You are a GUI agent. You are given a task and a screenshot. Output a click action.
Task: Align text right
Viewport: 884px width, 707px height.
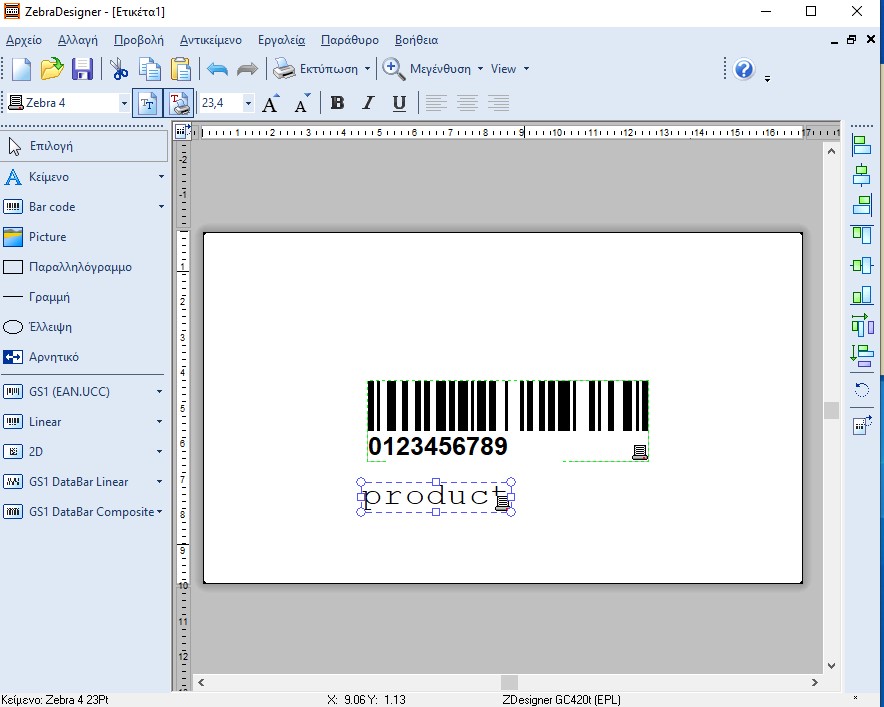tap(498, 103)
